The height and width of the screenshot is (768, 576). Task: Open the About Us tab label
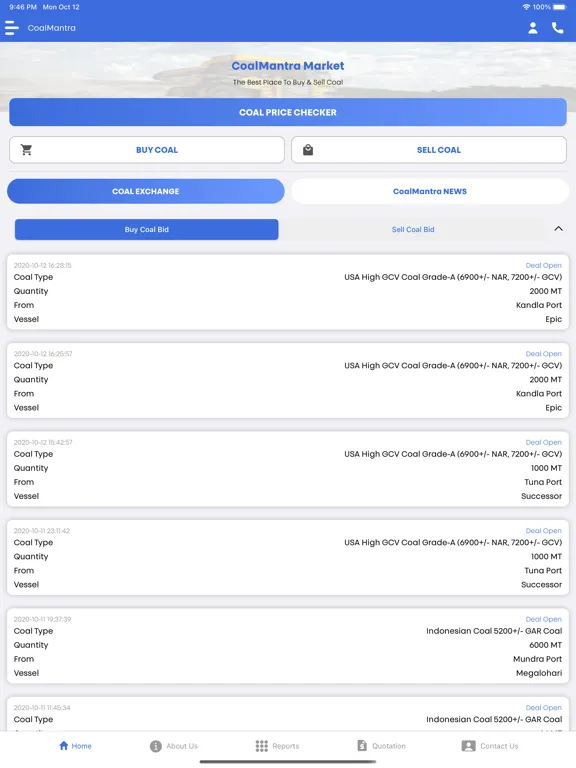(182, 746)
